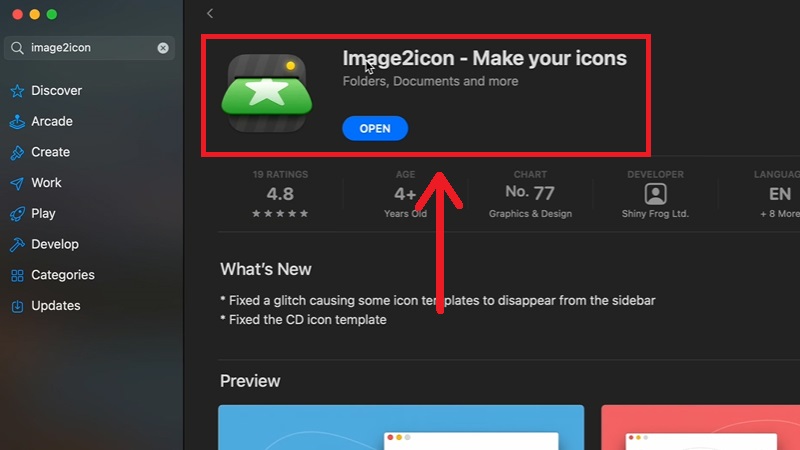This screenshot has height=450, width=800.
Task: Click the Categories grid icon
Action: coord(17,276)
